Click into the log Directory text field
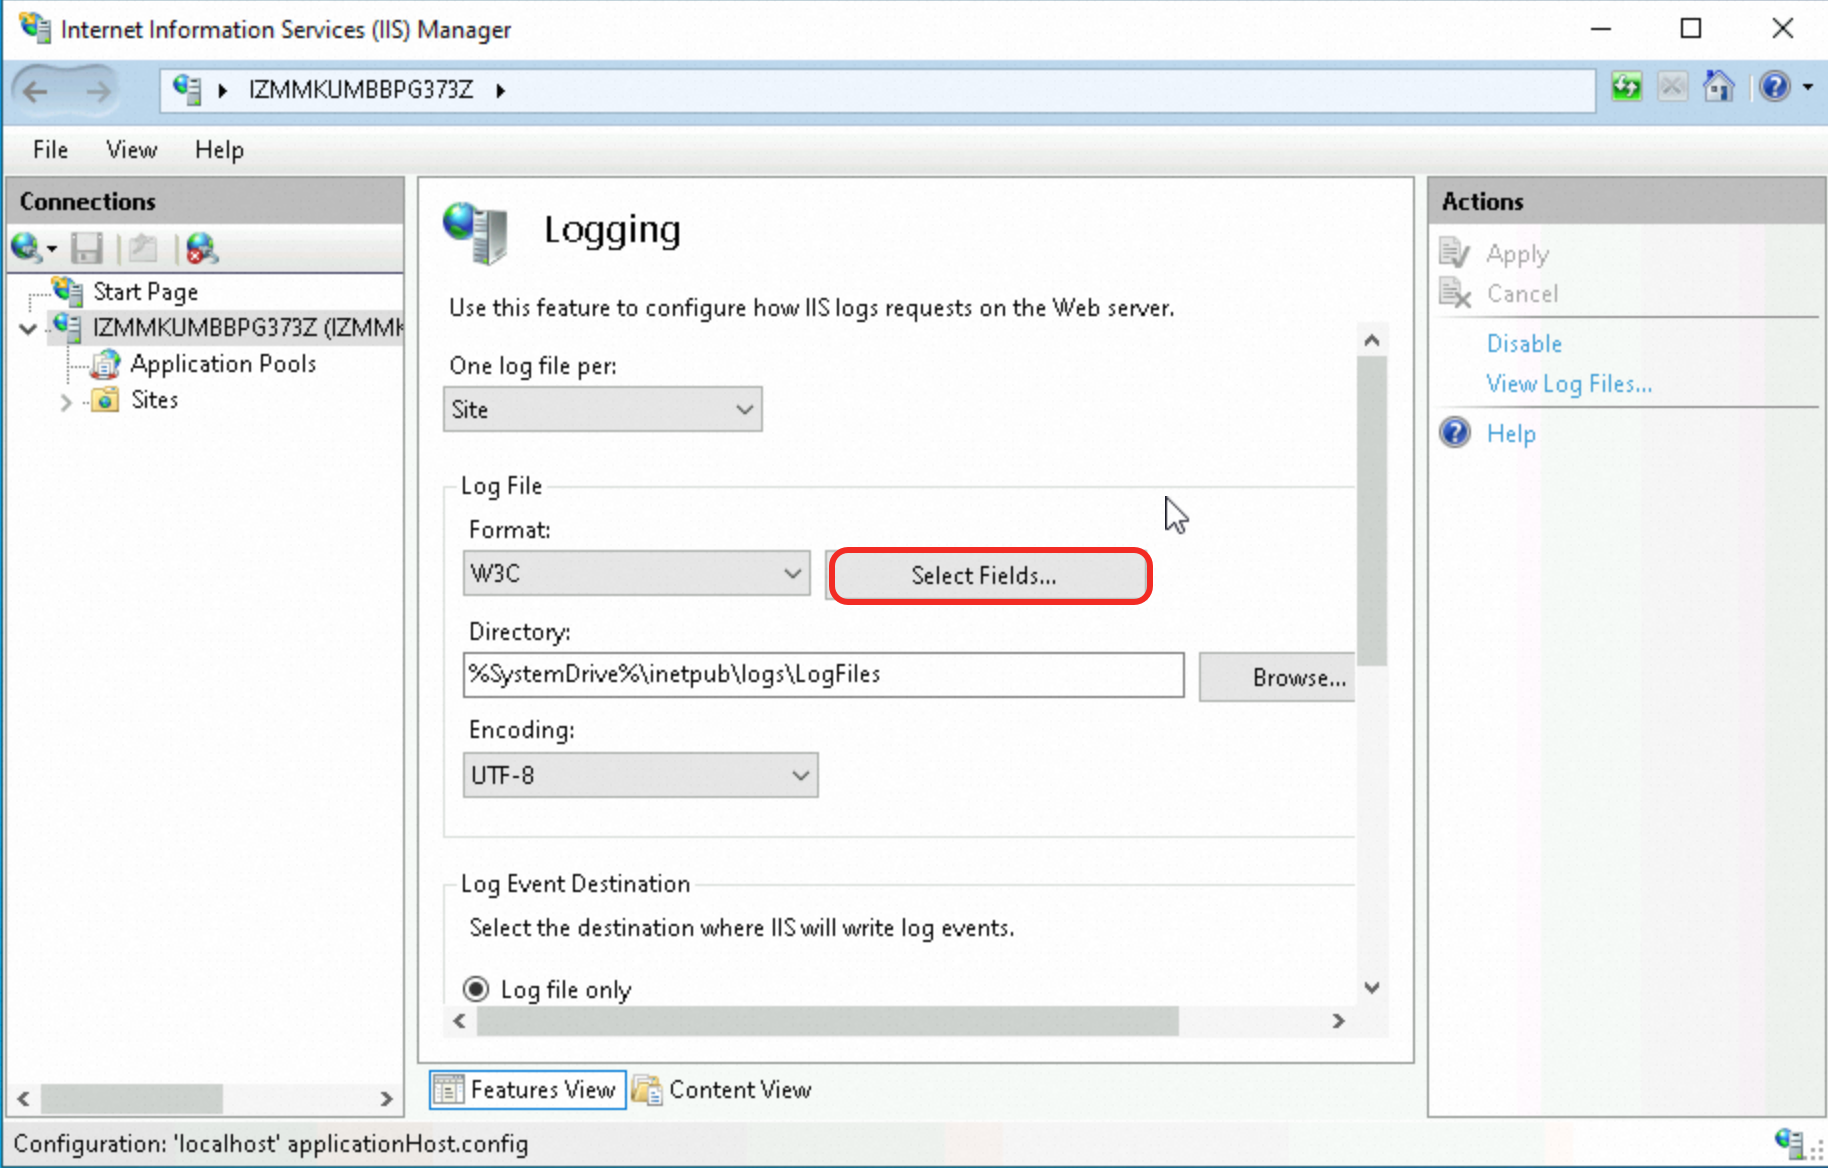Image resolution: width=1828 pixels, height=1168 pixels. point(824,675)
